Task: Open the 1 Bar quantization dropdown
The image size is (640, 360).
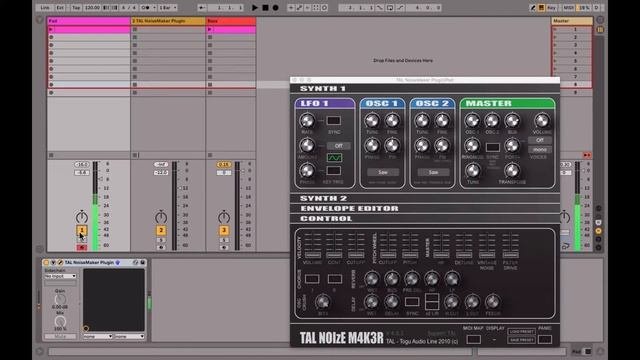Action: click(x=167, y=7)
